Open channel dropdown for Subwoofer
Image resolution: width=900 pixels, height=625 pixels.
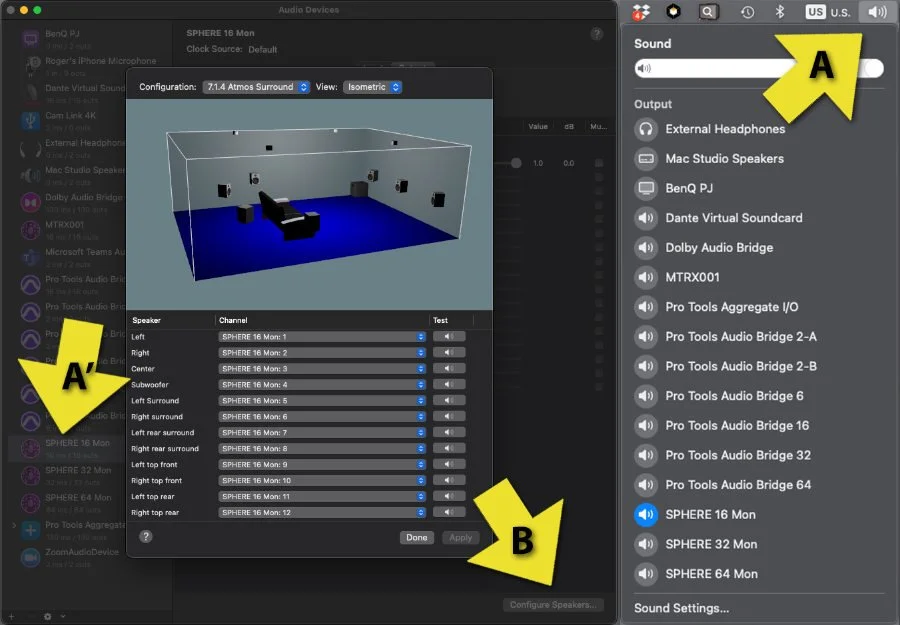[322, 385]
